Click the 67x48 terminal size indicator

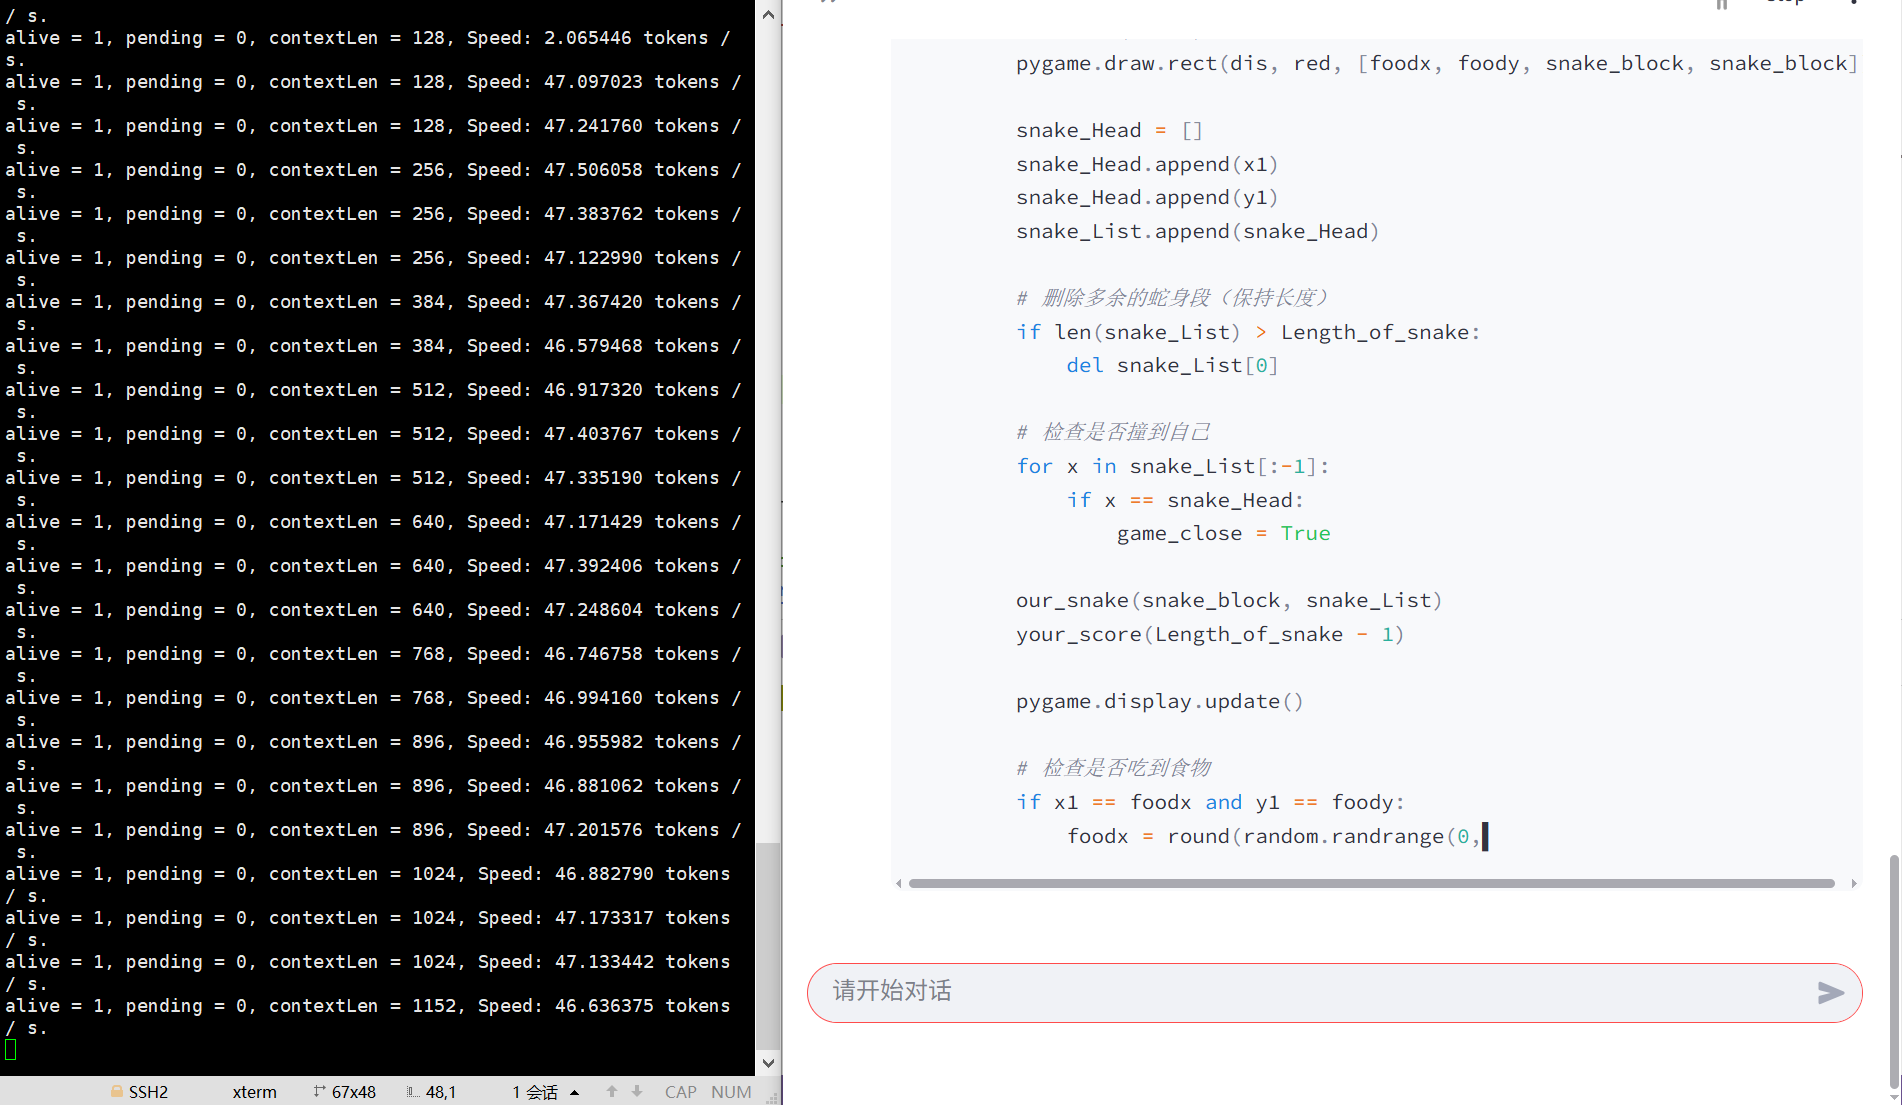(x=353, y=1092)
